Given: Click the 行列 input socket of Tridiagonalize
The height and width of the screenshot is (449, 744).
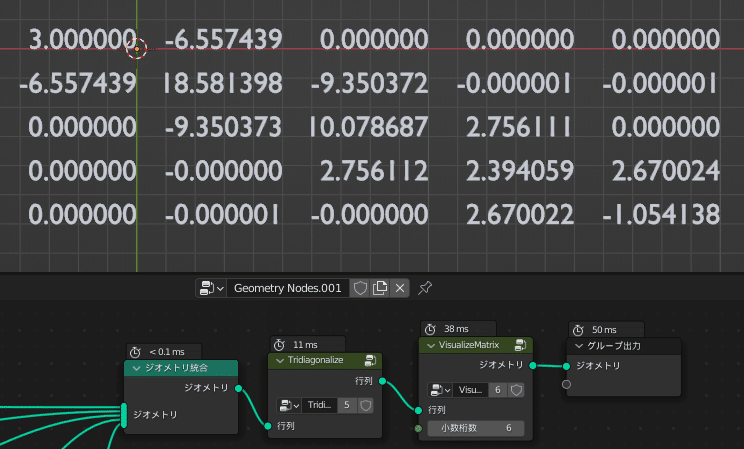Looking at the screenshot, I should click(x=268, y=426).
